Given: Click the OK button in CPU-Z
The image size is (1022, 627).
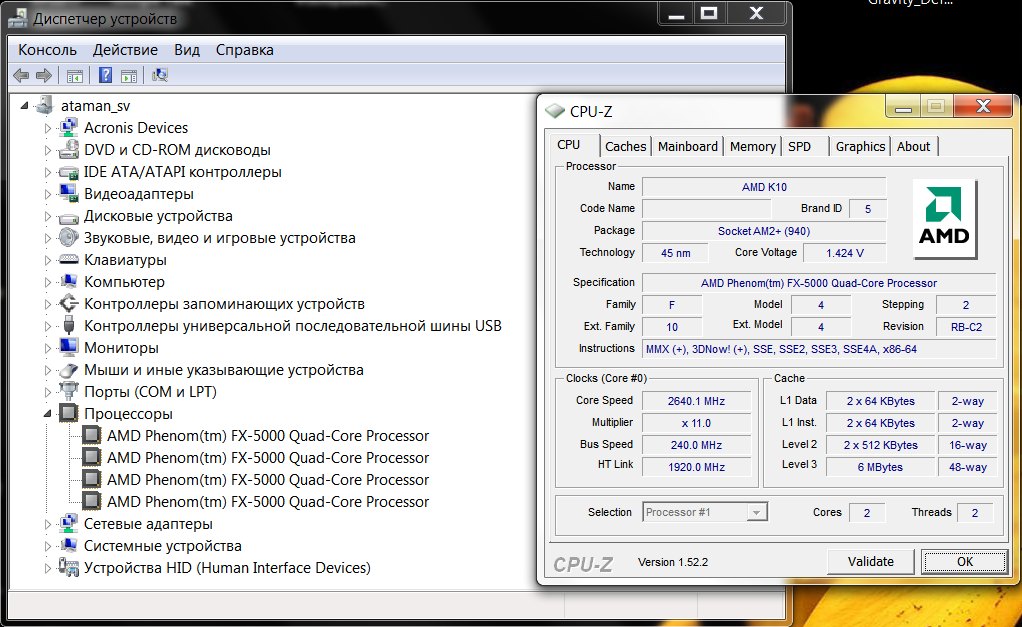Looking at the screenshot, I should pyautogui.click(x=965, y=561).
